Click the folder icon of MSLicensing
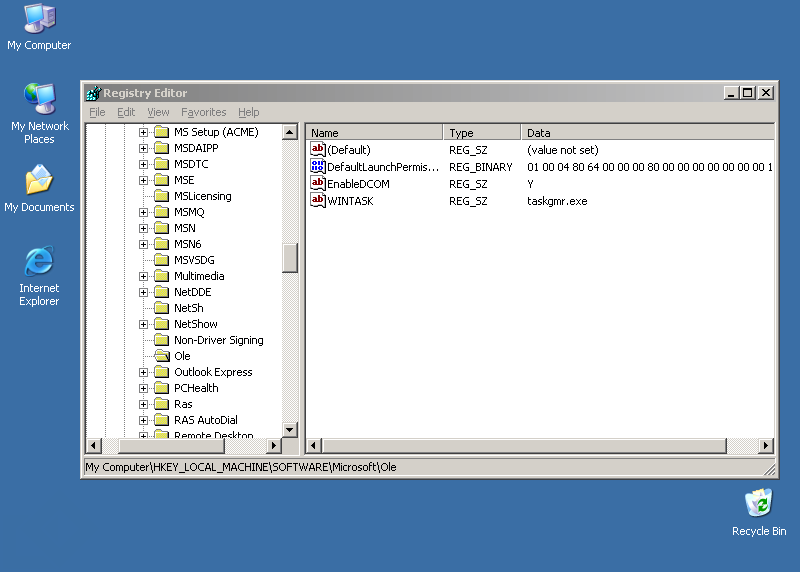 coord(162,196)
